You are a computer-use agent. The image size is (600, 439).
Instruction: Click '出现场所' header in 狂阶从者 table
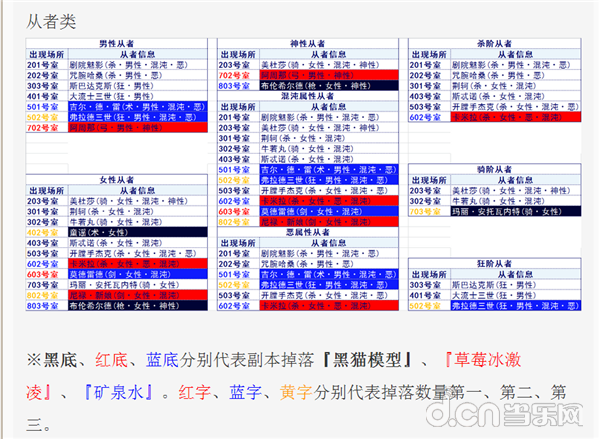click(x=429, y=274)
